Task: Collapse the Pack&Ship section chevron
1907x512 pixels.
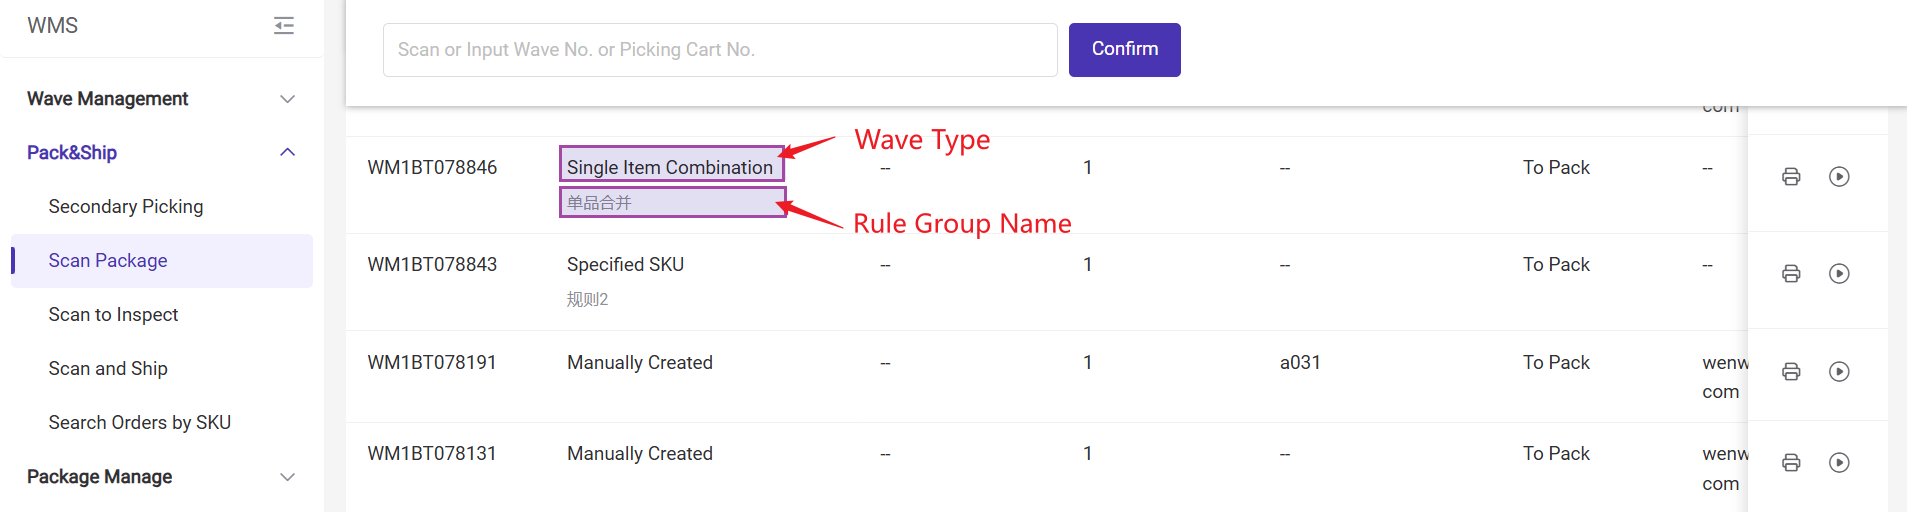Action: tap(287, 153)
